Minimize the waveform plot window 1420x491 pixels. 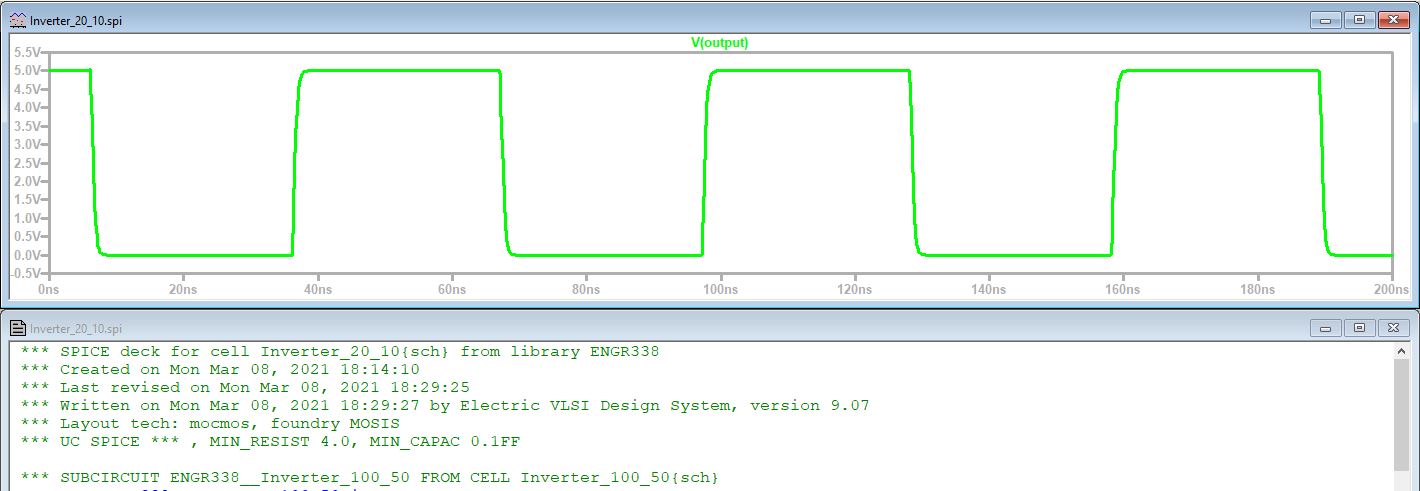pos(1326,20)
